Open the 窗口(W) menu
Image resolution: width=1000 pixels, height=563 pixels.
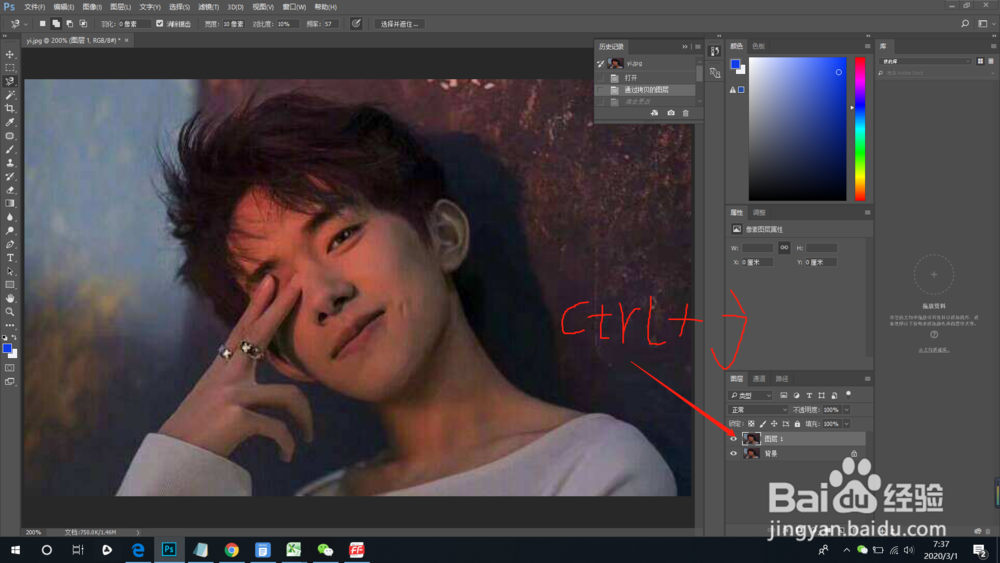pos(294,7)
